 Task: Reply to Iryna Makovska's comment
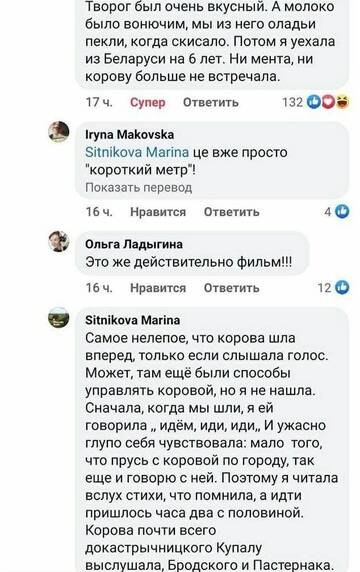232,212
